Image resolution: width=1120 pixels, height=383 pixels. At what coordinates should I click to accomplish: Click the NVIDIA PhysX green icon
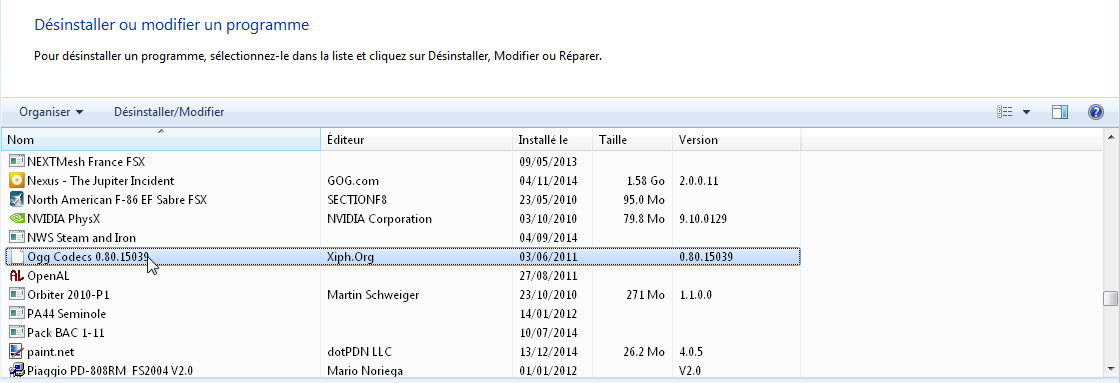pos(16,219)
